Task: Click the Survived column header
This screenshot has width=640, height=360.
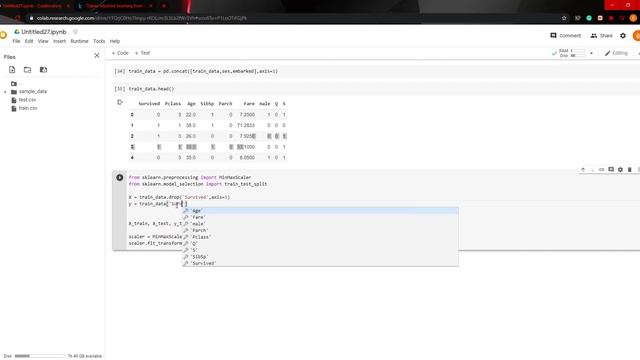Action: (149, 104)
